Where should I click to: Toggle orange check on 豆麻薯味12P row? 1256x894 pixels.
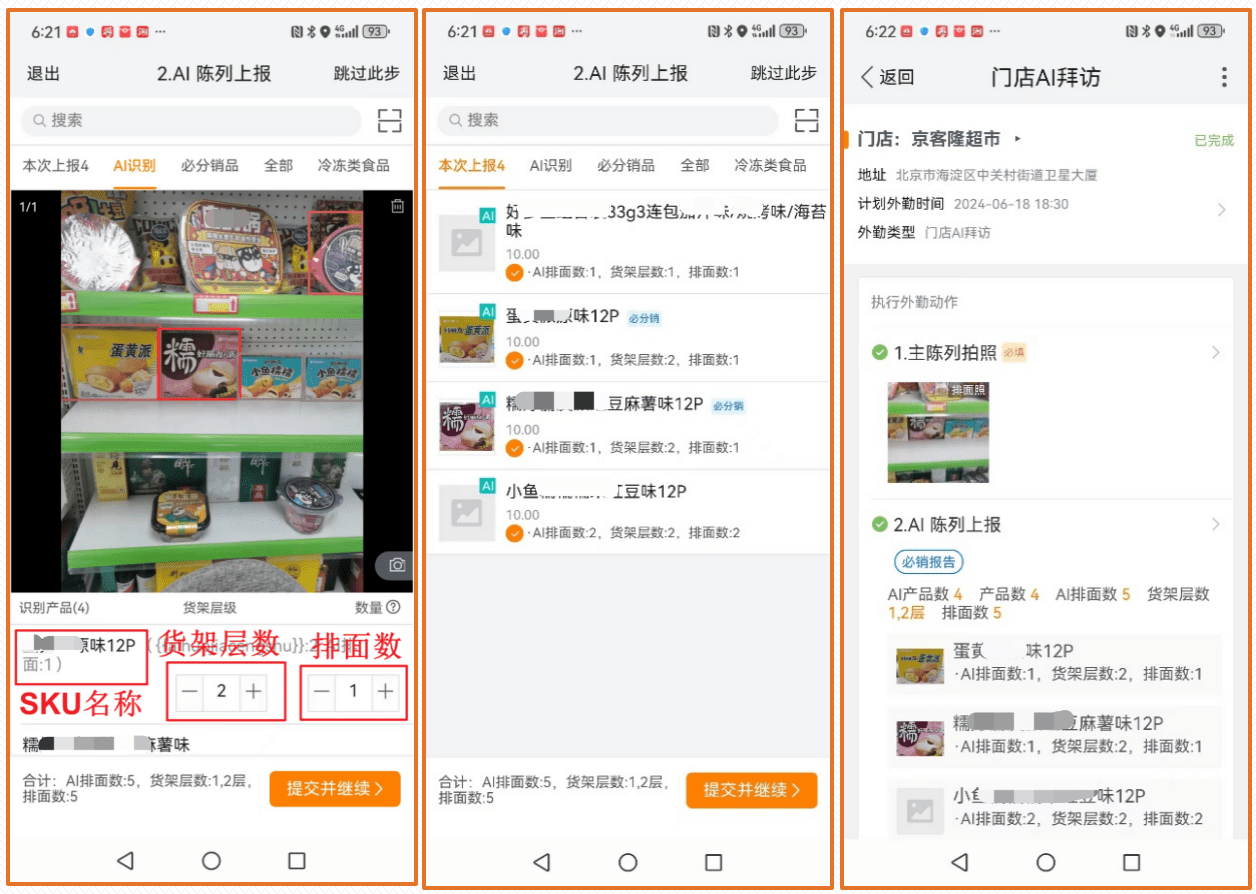pyautogui.click(x=515, y=447)
